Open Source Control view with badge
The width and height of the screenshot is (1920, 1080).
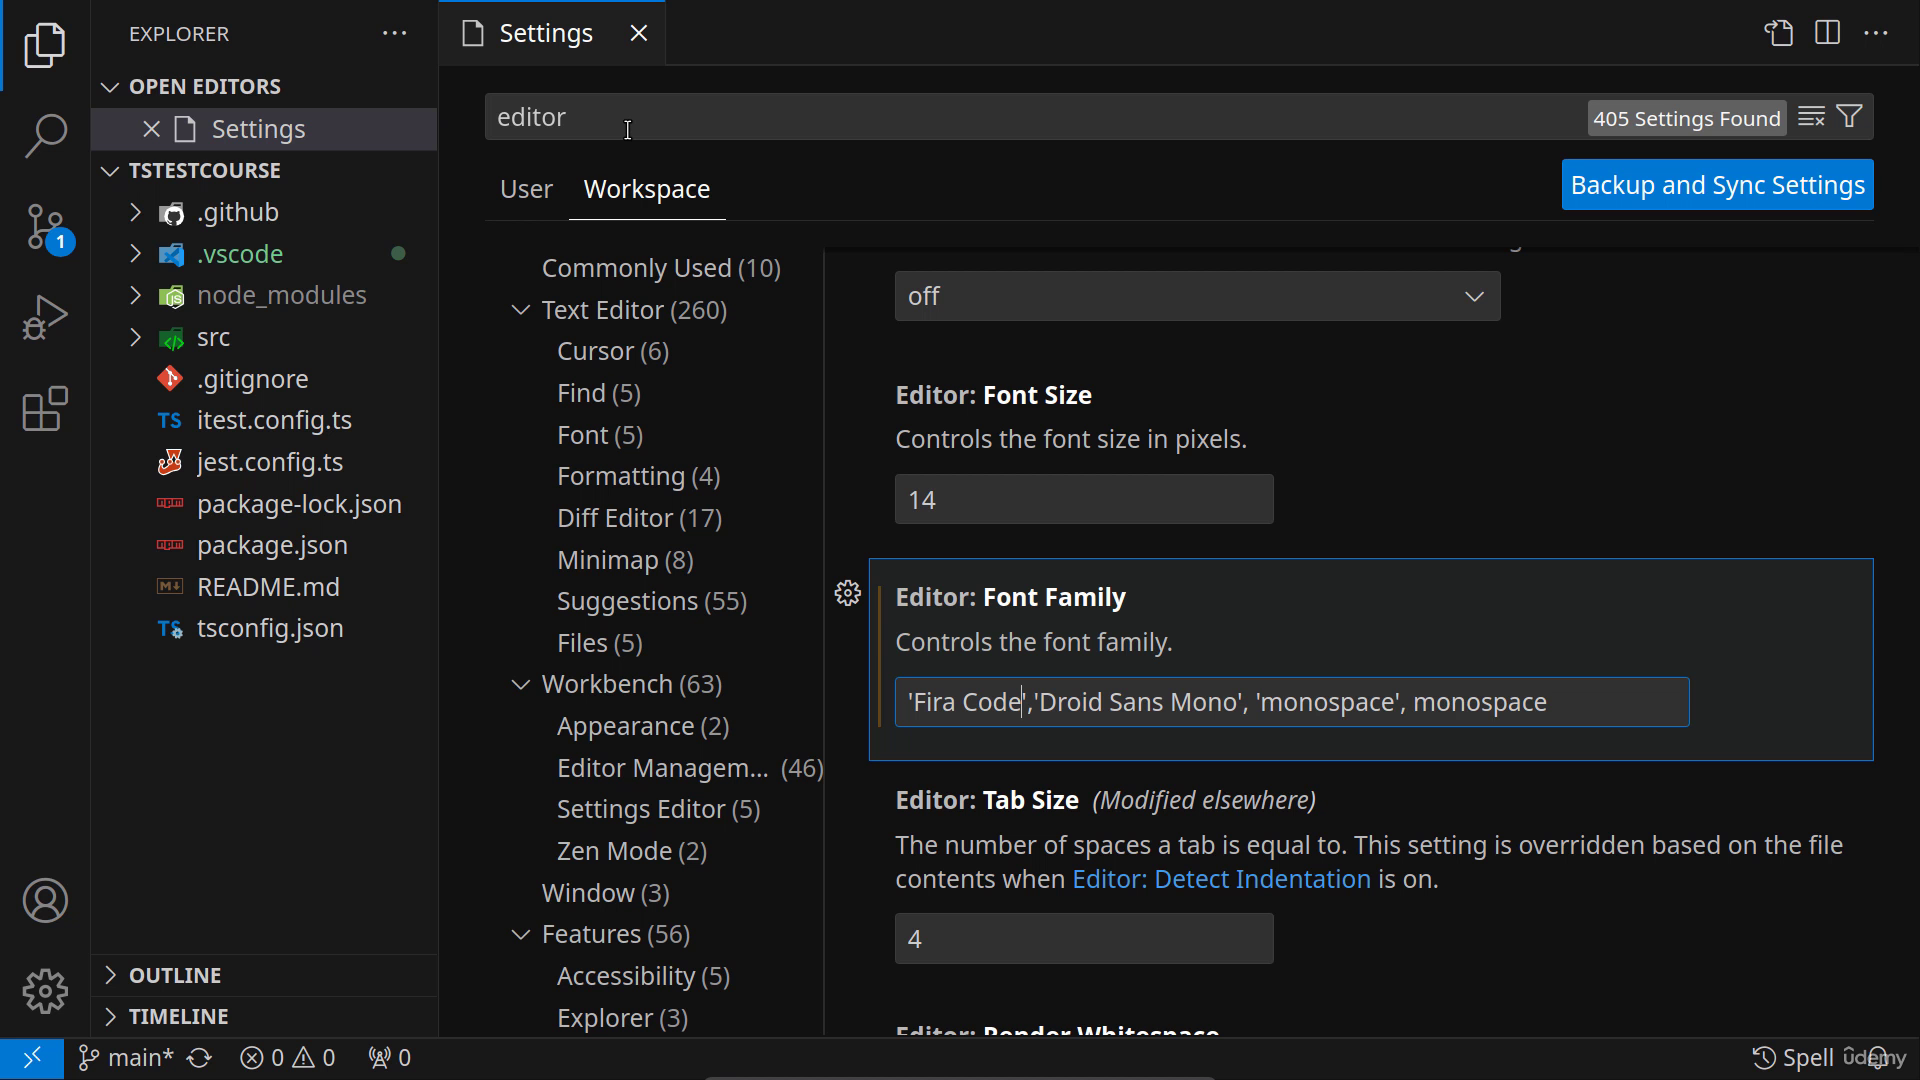click(45, 227)
